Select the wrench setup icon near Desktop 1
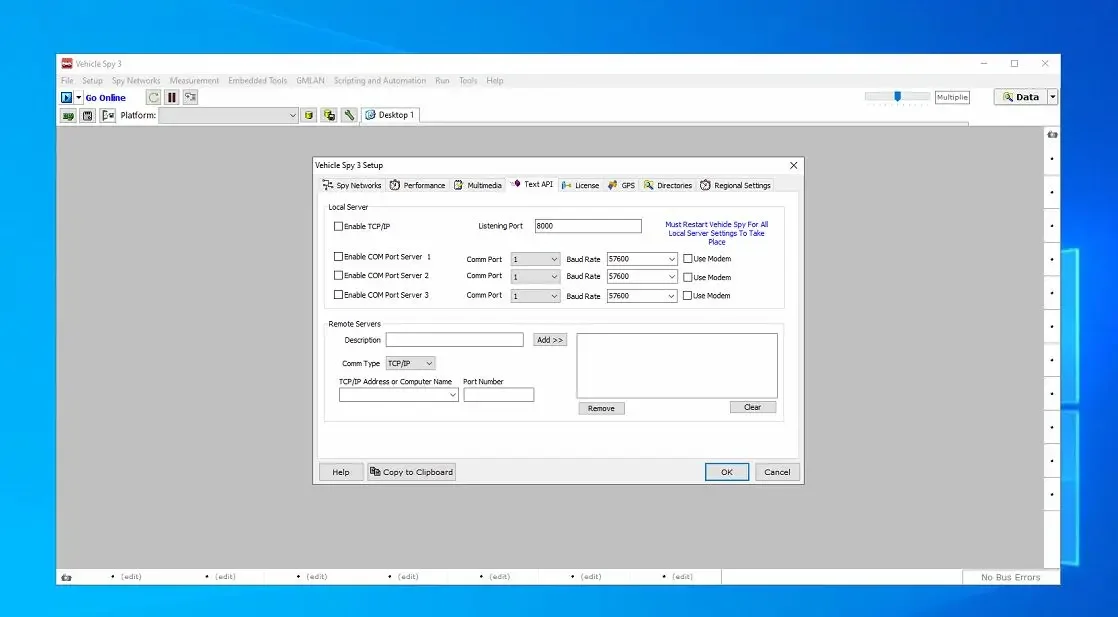This screenshot has height=617, width=1118. click(x=346, y=114)
